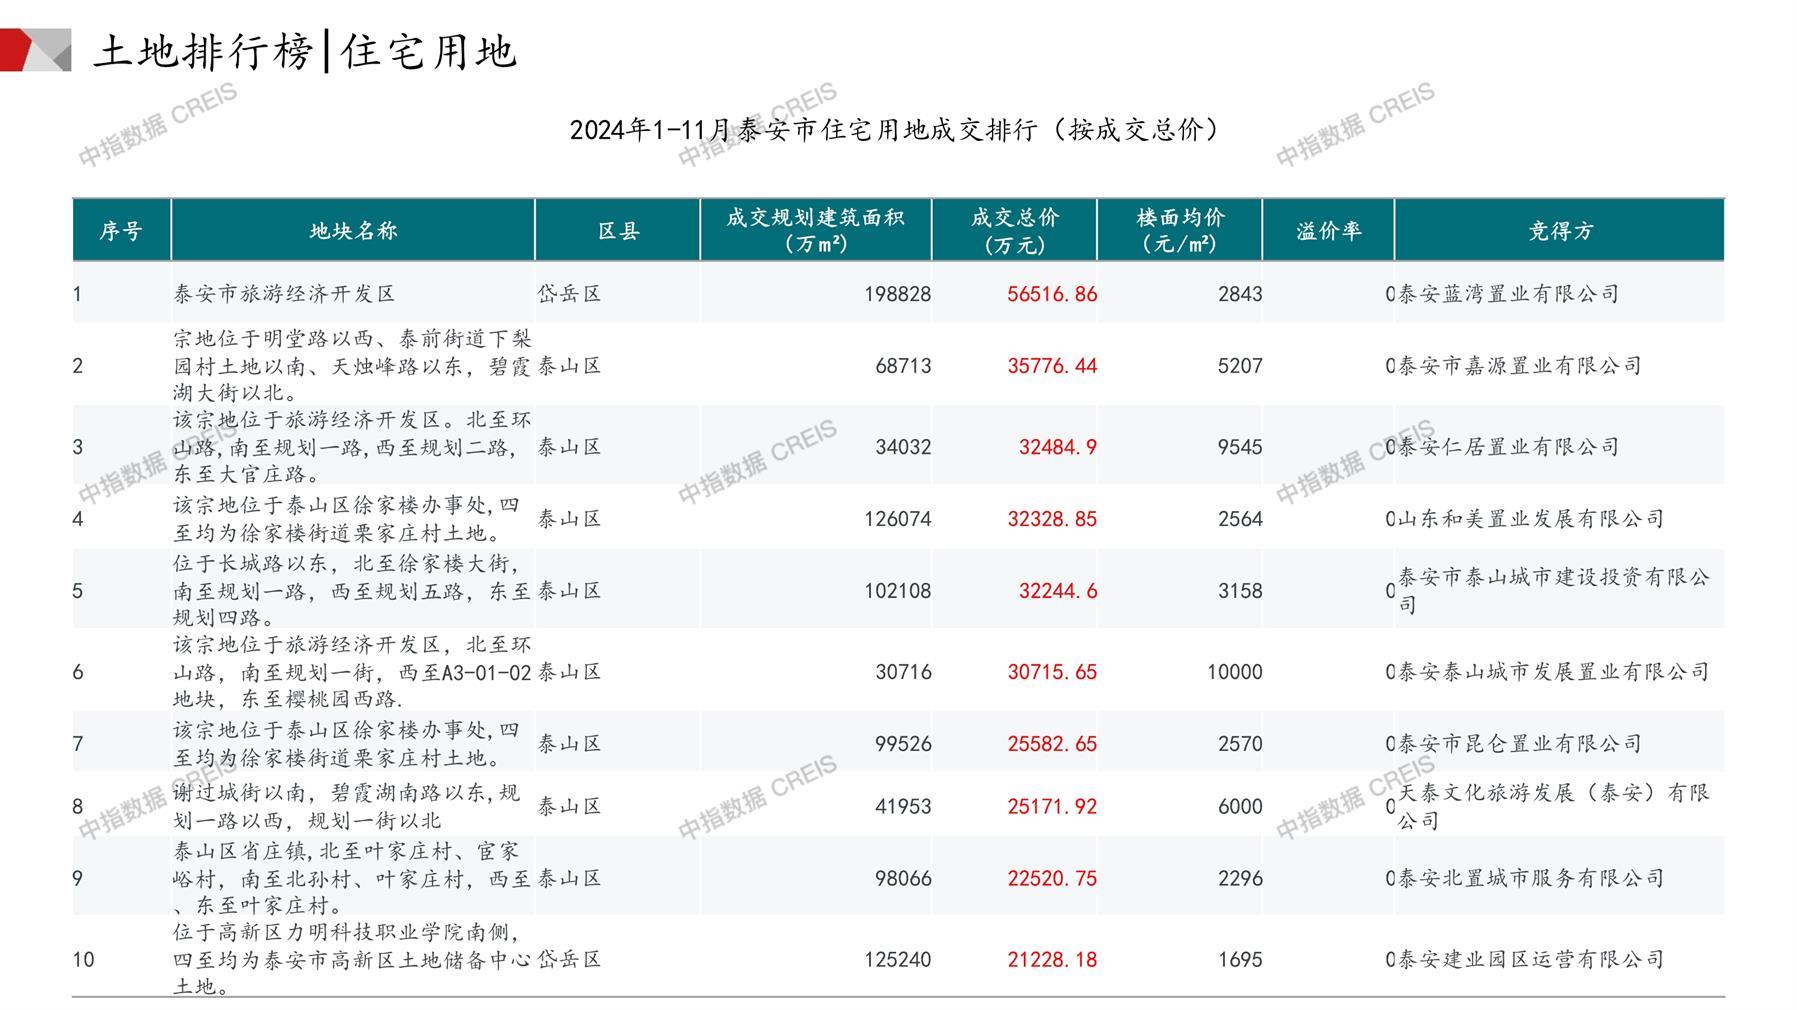Select the 泰安市旅游经济开发区 land name cell

click(285, 294)
